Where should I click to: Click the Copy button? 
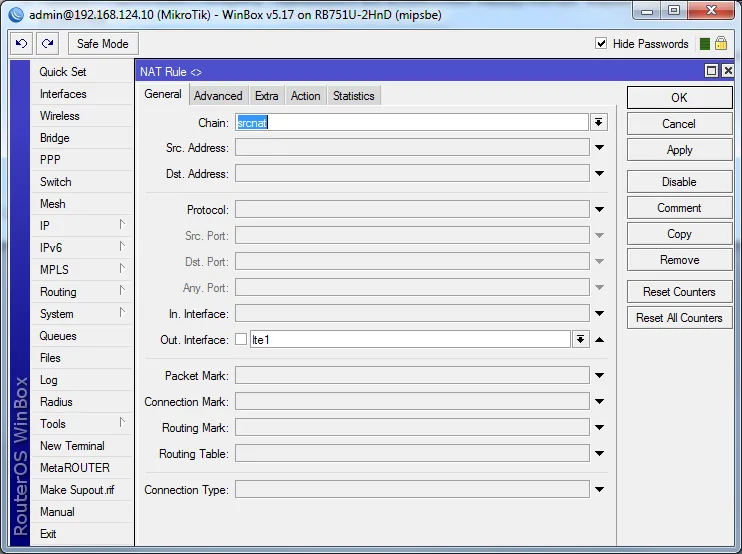pos(680,234)
